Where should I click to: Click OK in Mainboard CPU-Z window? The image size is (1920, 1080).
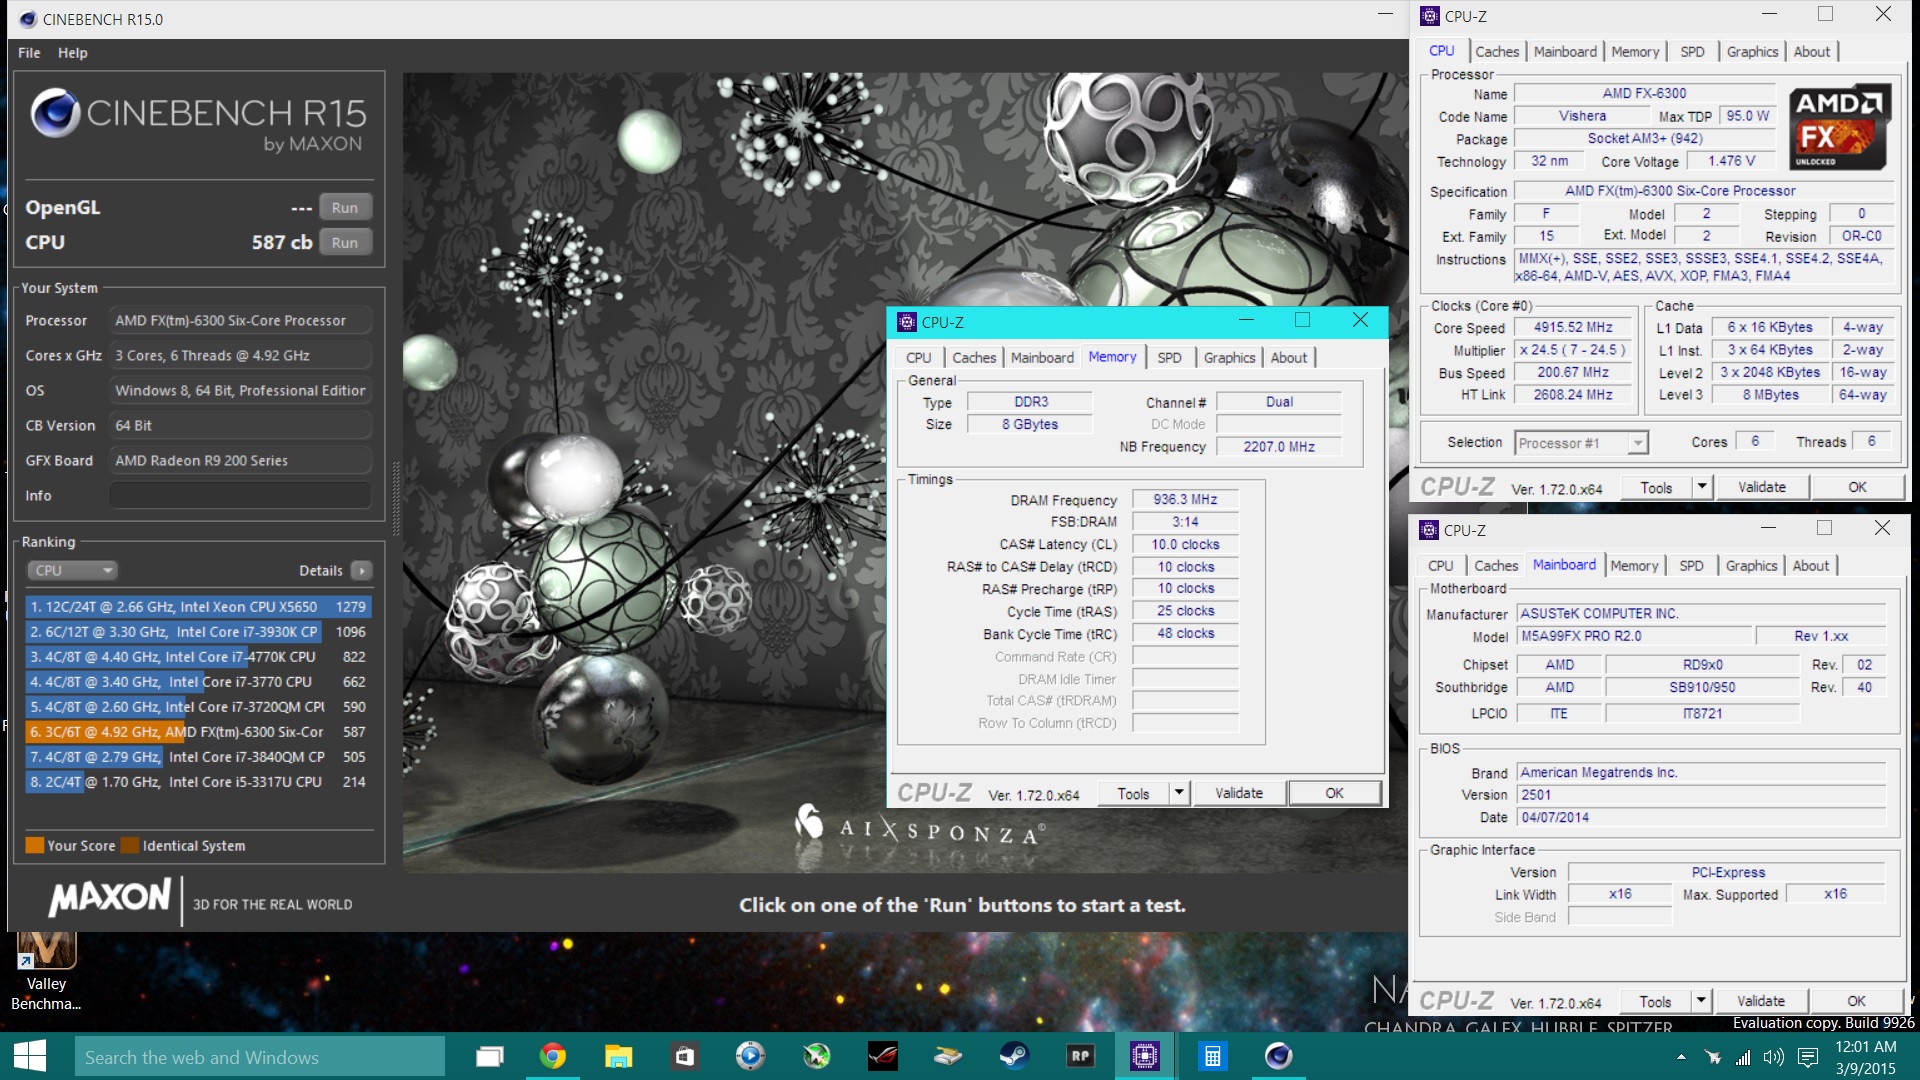coord(1857,1002)
